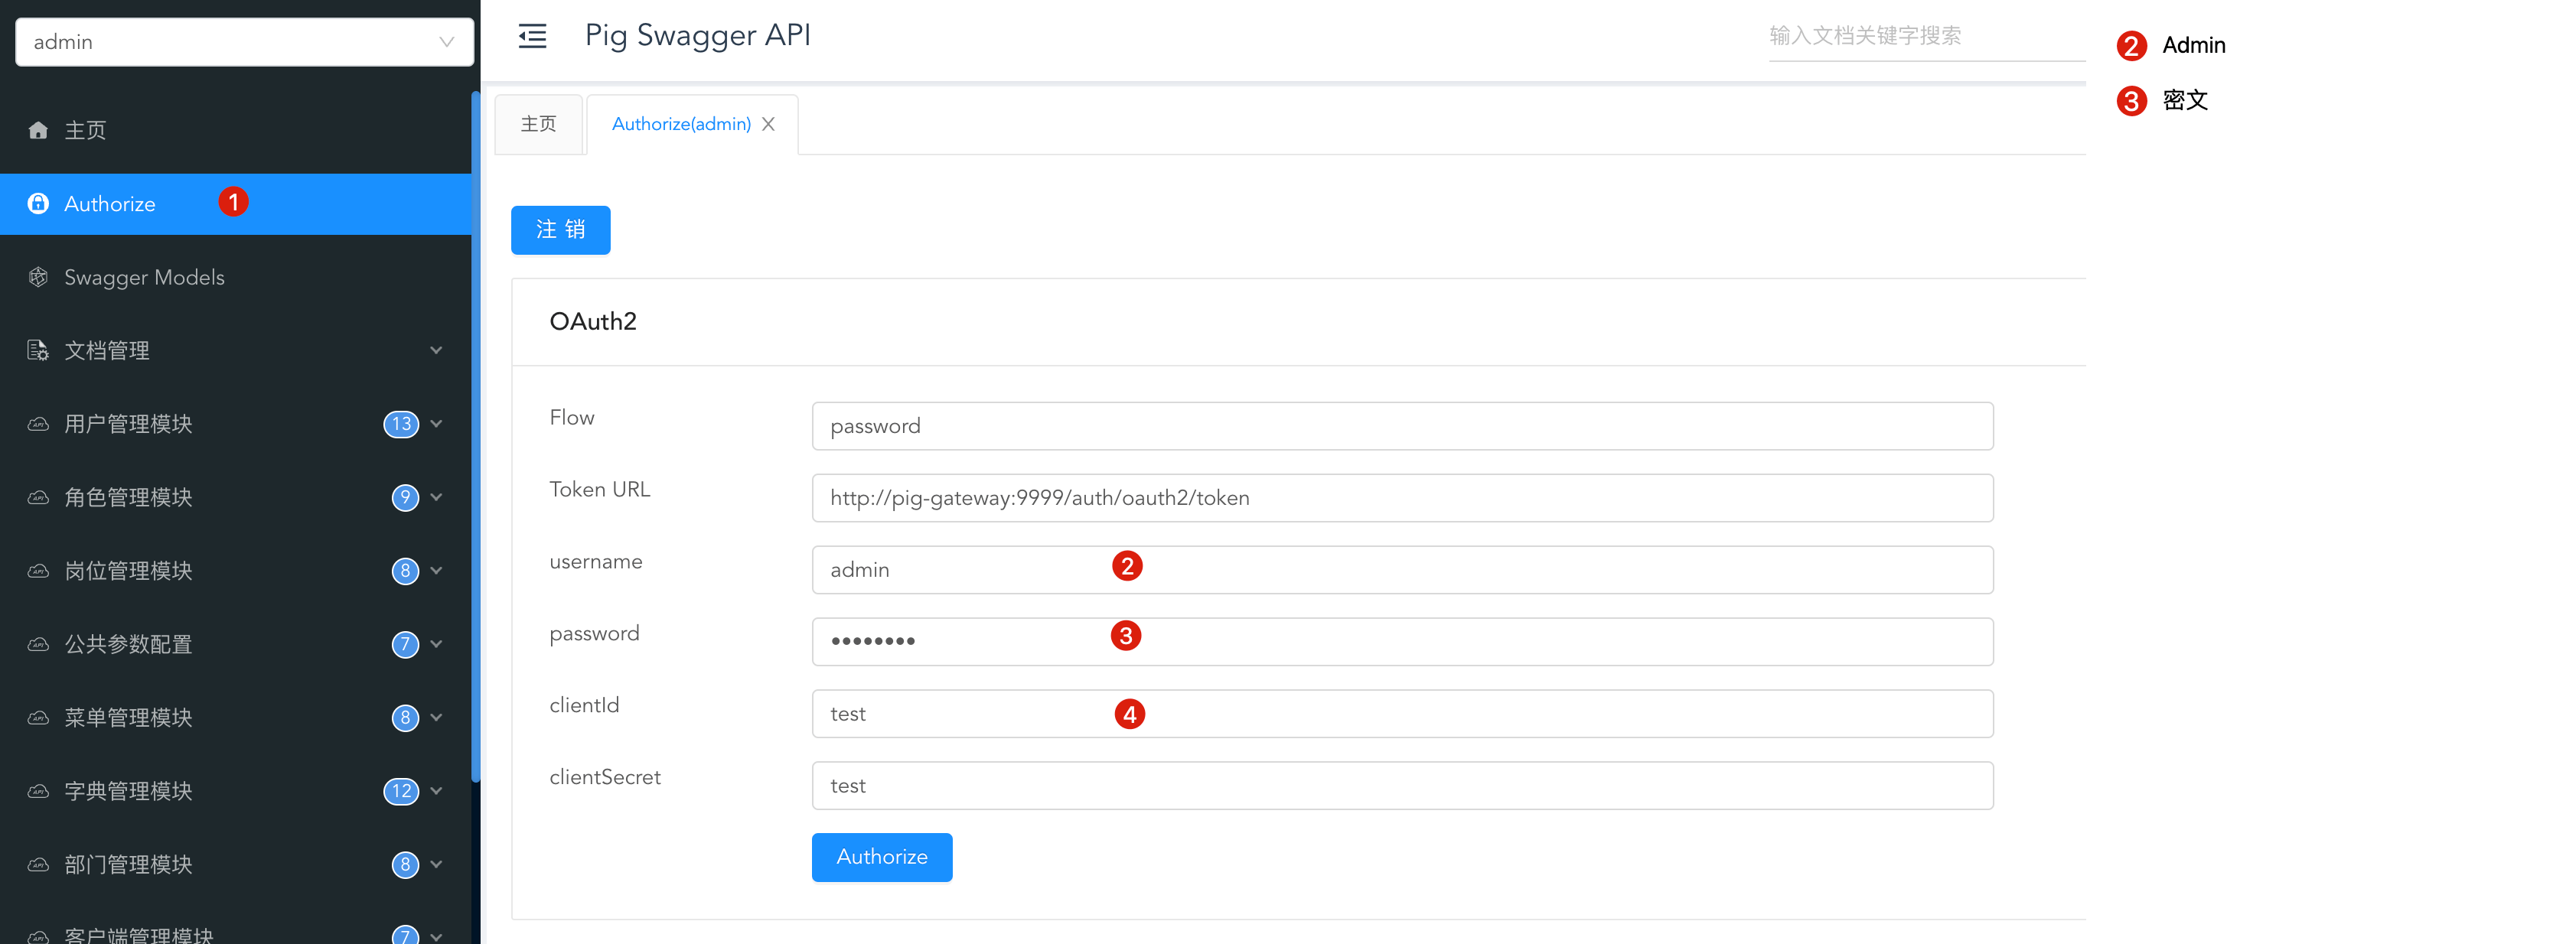Click the 注销 logout button

pyautogui.click(x=560, y=230)
